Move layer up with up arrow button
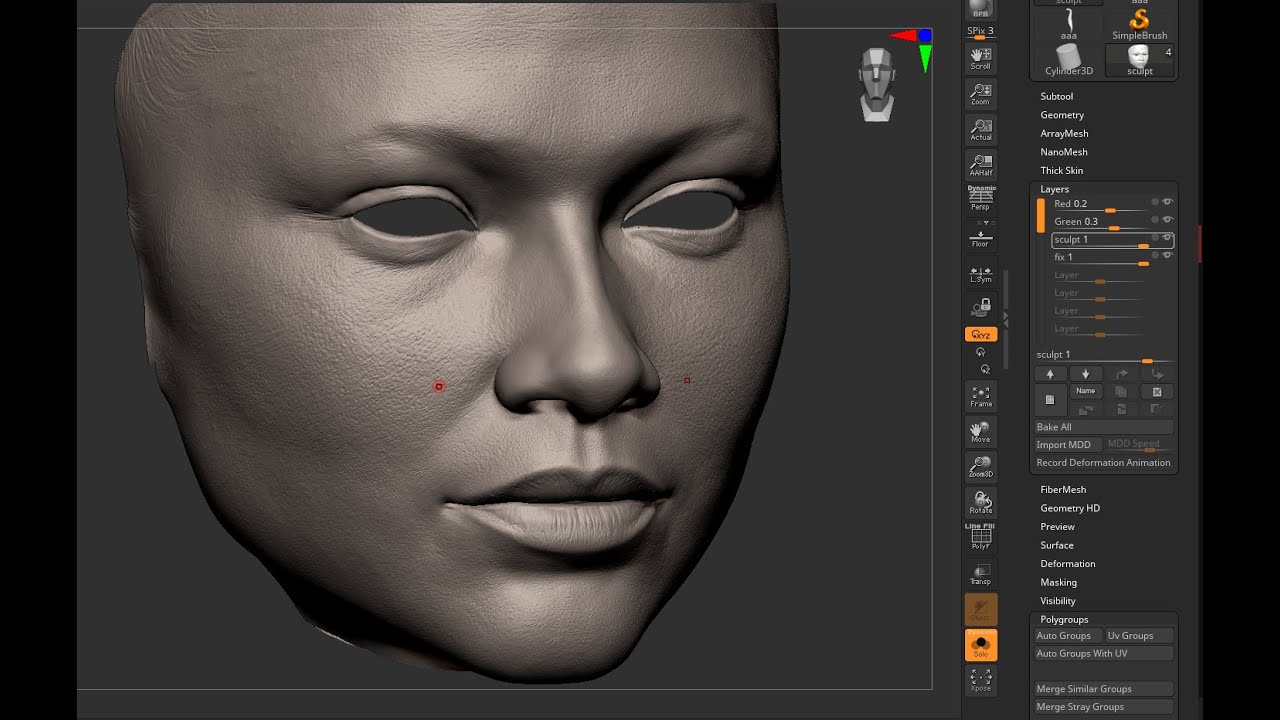This screenshot has width=1280, height=720. tap(1050, 374)
